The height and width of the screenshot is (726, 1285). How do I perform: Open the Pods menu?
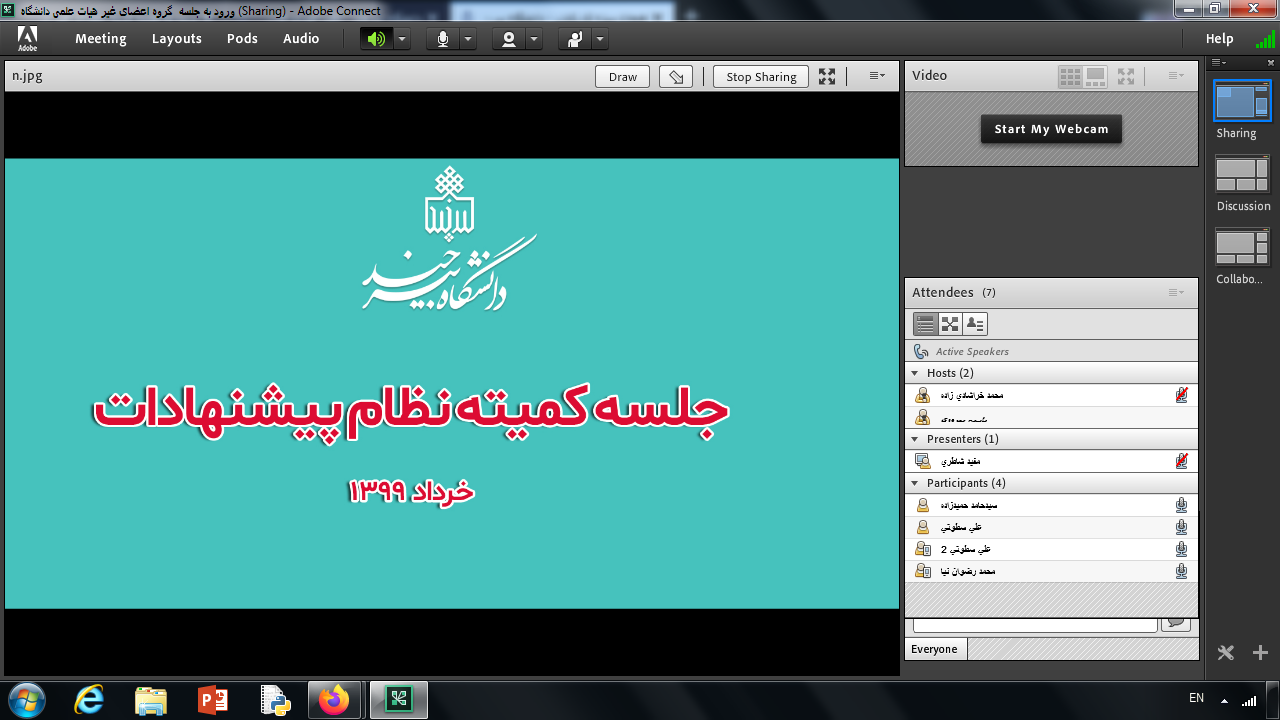[x=242, y=39]
